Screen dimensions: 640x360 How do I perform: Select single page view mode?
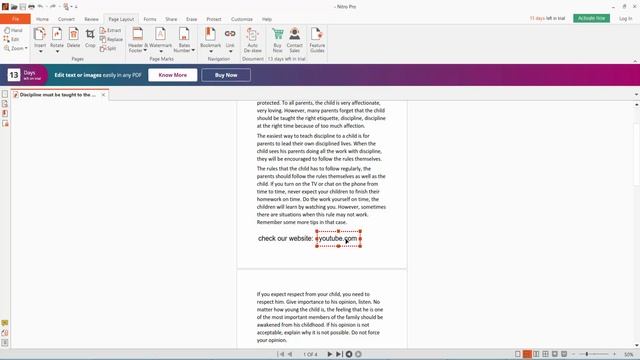click(518, 354)
